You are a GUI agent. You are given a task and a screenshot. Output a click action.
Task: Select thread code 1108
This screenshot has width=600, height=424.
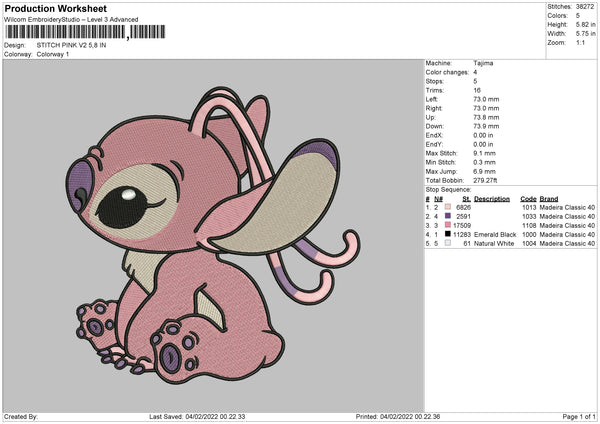click(529, 225)
